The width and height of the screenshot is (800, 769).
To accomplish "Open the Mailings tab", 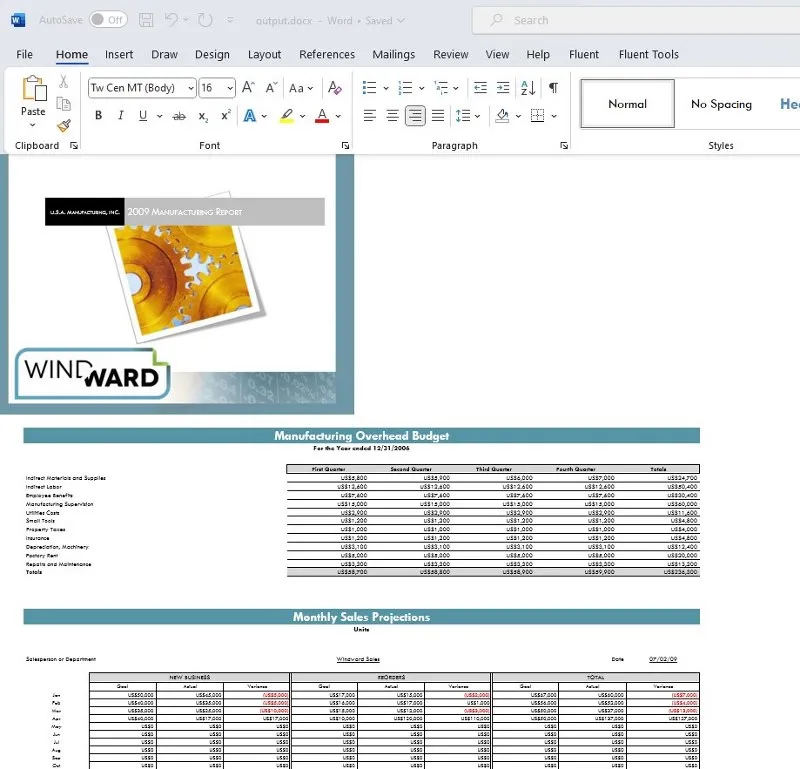I will 393,54.
